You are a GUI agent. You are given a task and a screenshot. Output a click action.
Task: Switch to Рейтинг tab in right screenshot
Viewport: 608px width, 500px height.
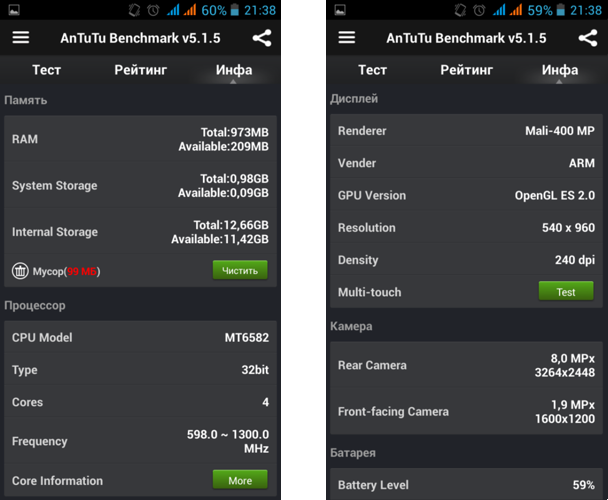[x=466, y=70]
